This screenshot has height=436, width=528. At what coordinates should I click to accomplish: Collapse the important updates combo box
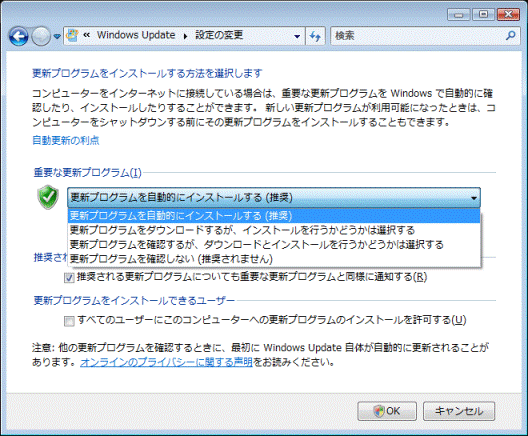(274, 198)
